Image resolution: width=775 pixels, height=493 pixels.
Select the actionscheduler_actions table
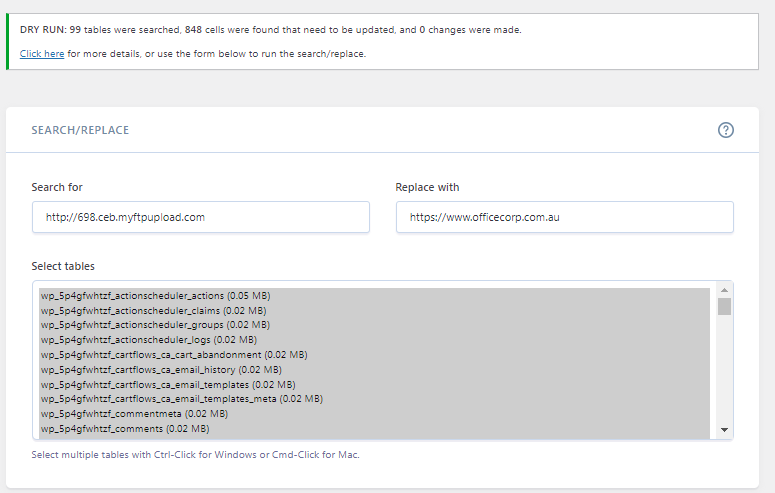pyautogui.click(x=155, y=296)
